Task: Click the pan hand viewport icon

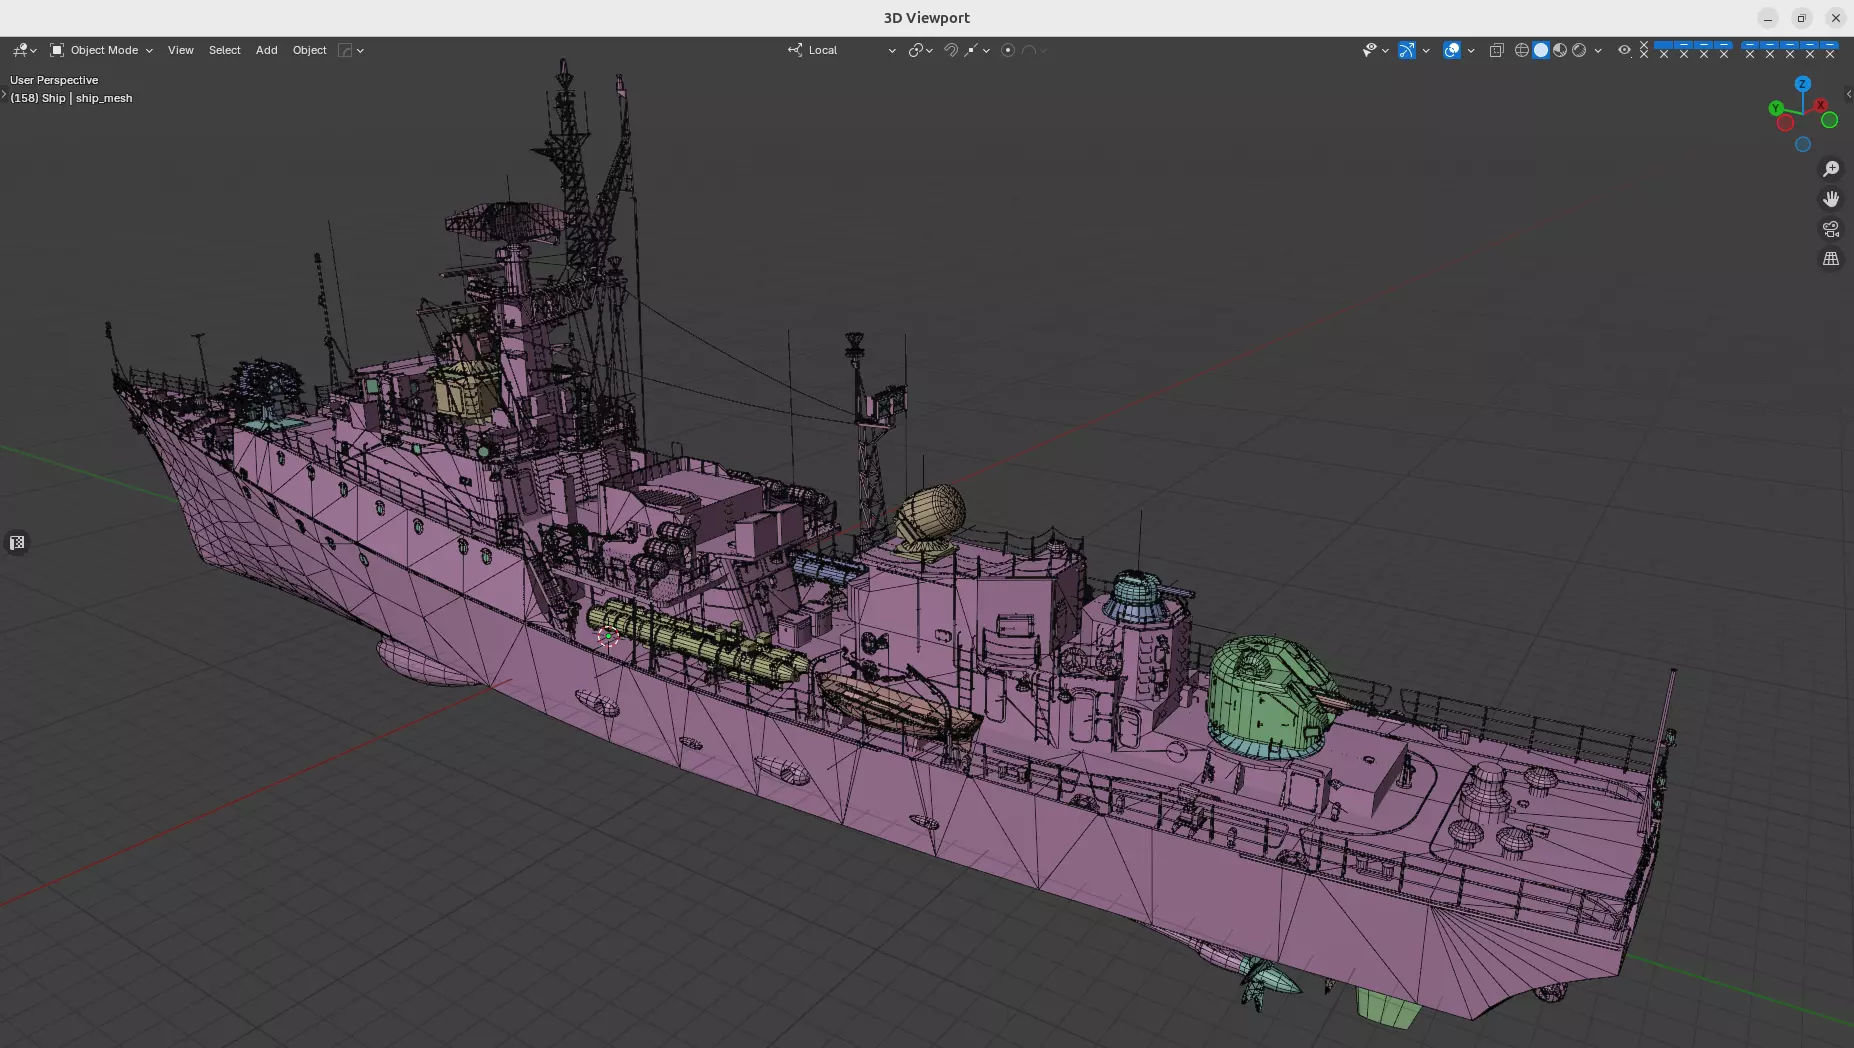Action: 1831,199
